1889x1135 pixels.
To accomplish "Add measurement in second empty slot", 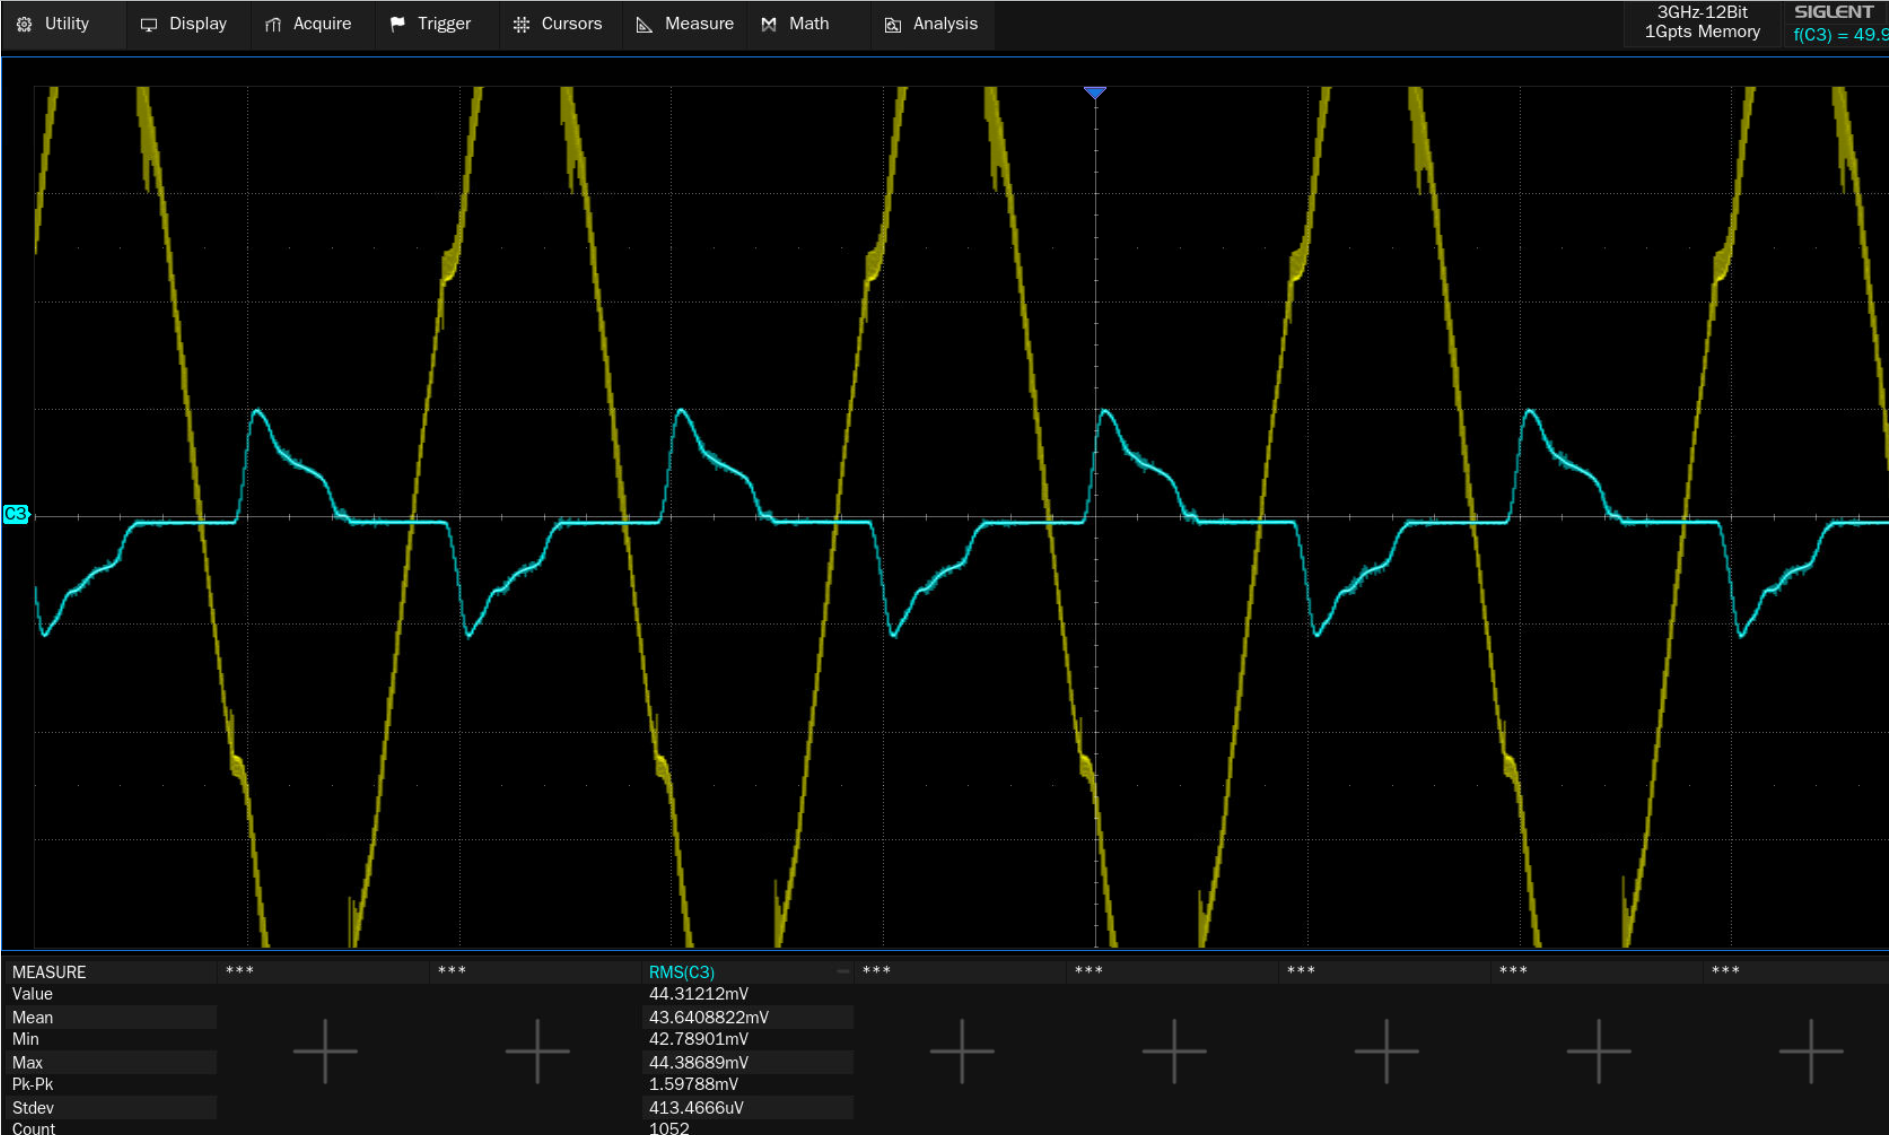I will click(537, 1051).
